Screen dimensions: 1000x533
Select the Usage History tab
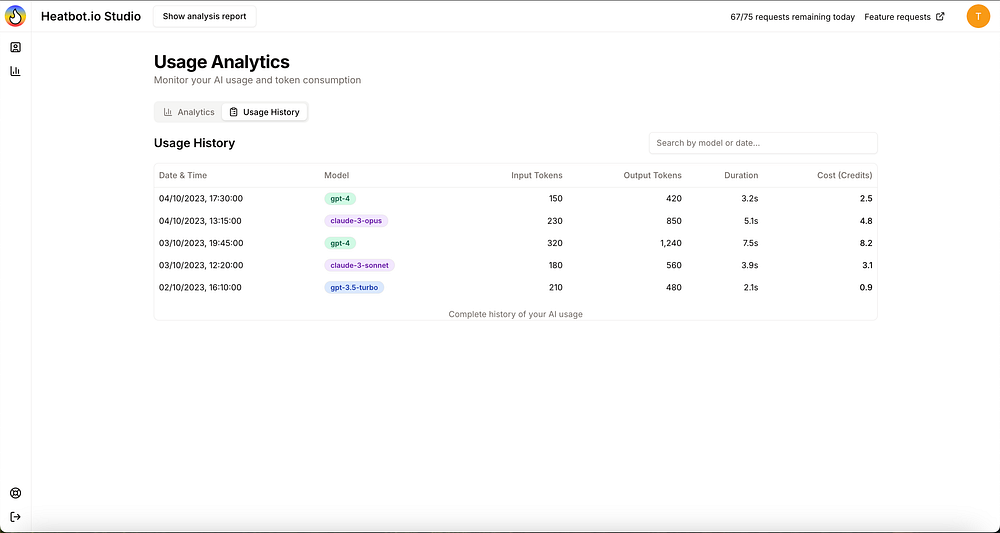pos(265,112)
